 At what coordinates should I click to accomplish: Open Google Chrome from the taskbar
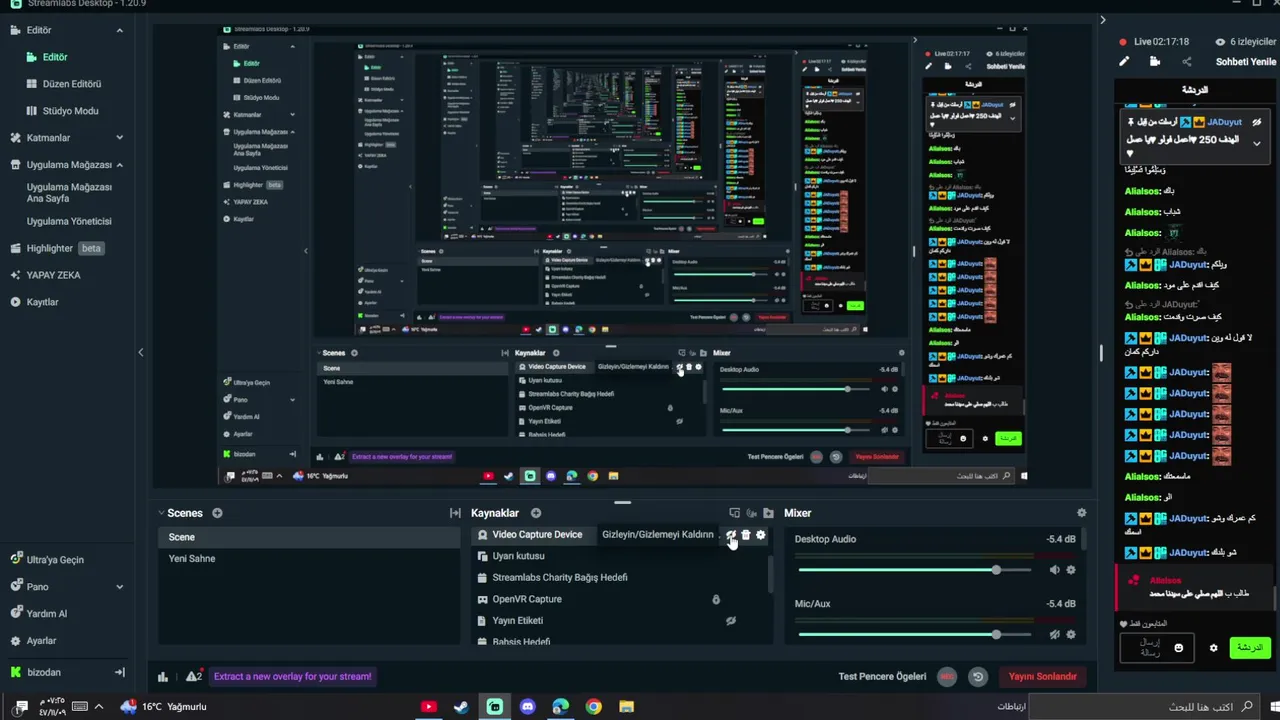pos(594,707)
